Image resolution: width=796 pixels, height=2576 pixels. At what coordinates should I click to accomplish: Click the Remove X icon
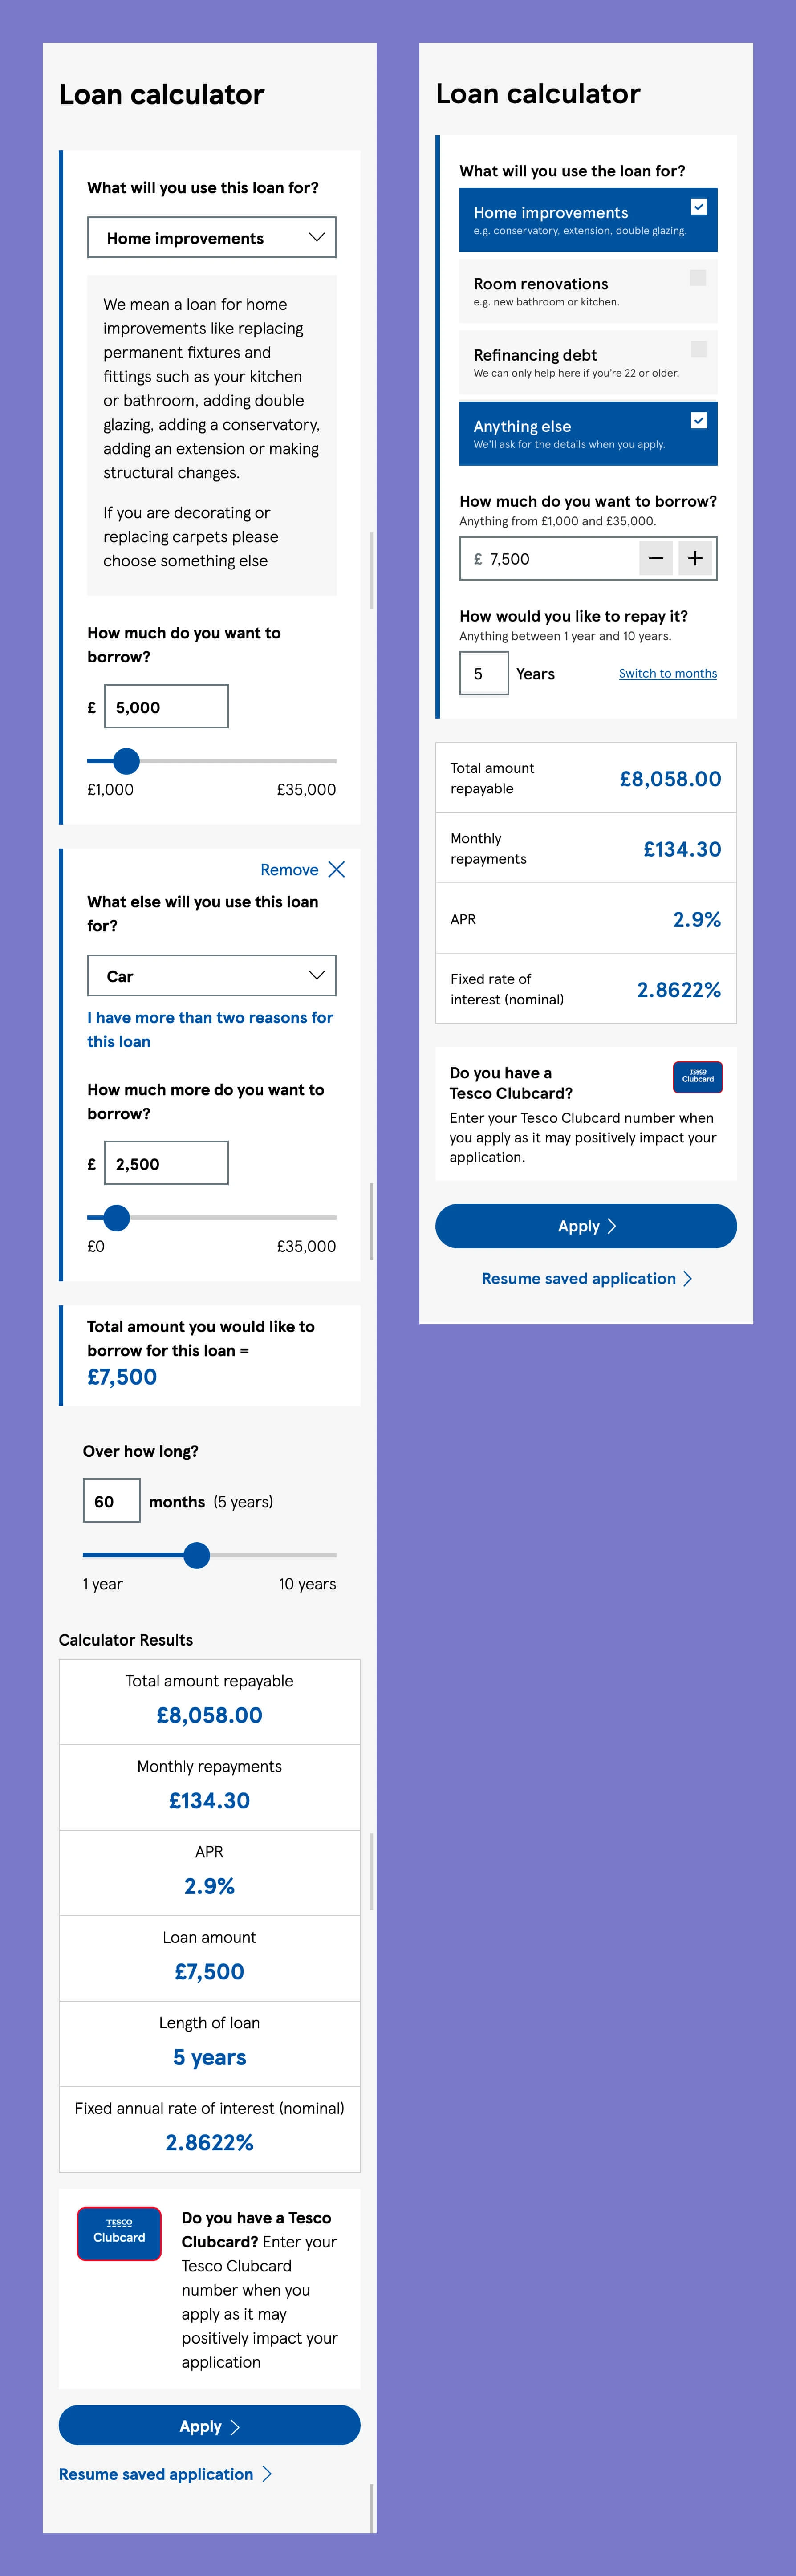tap(336, 869)
